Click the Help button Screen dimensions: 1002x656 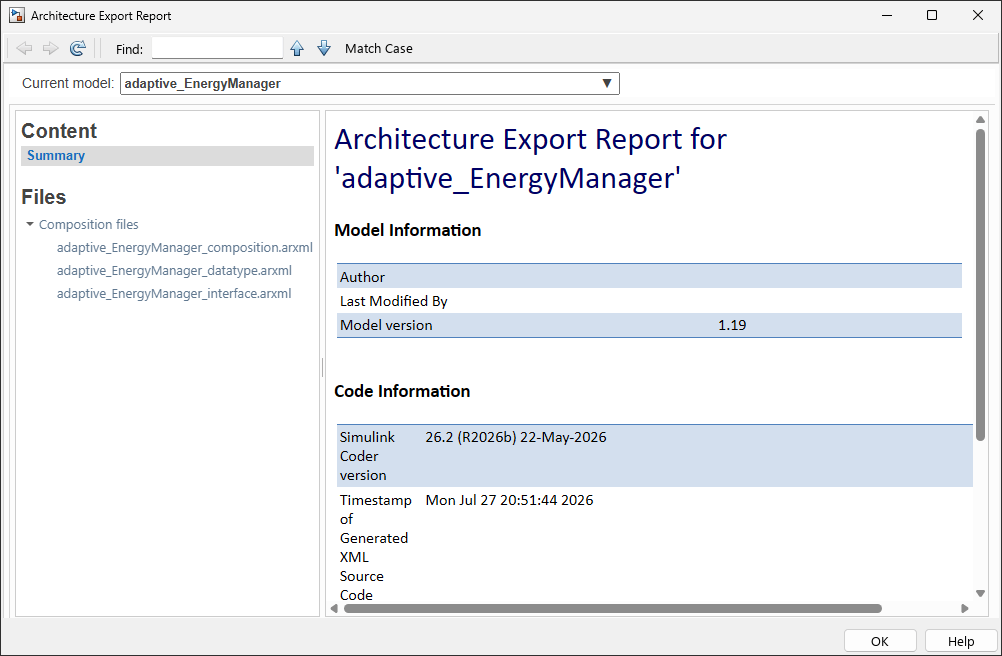pyautogui.click(x=960, y=641)
